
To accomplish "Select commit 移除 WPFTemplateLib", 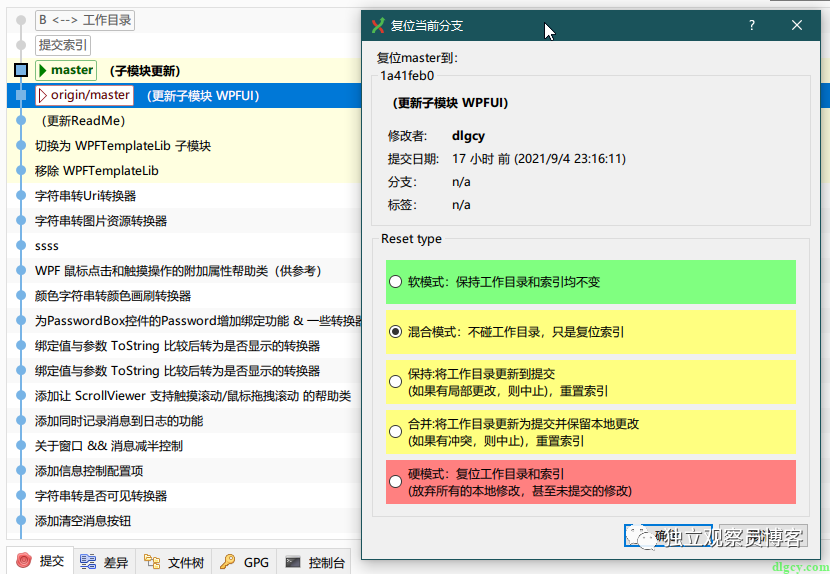I will (x=184, y=171).
